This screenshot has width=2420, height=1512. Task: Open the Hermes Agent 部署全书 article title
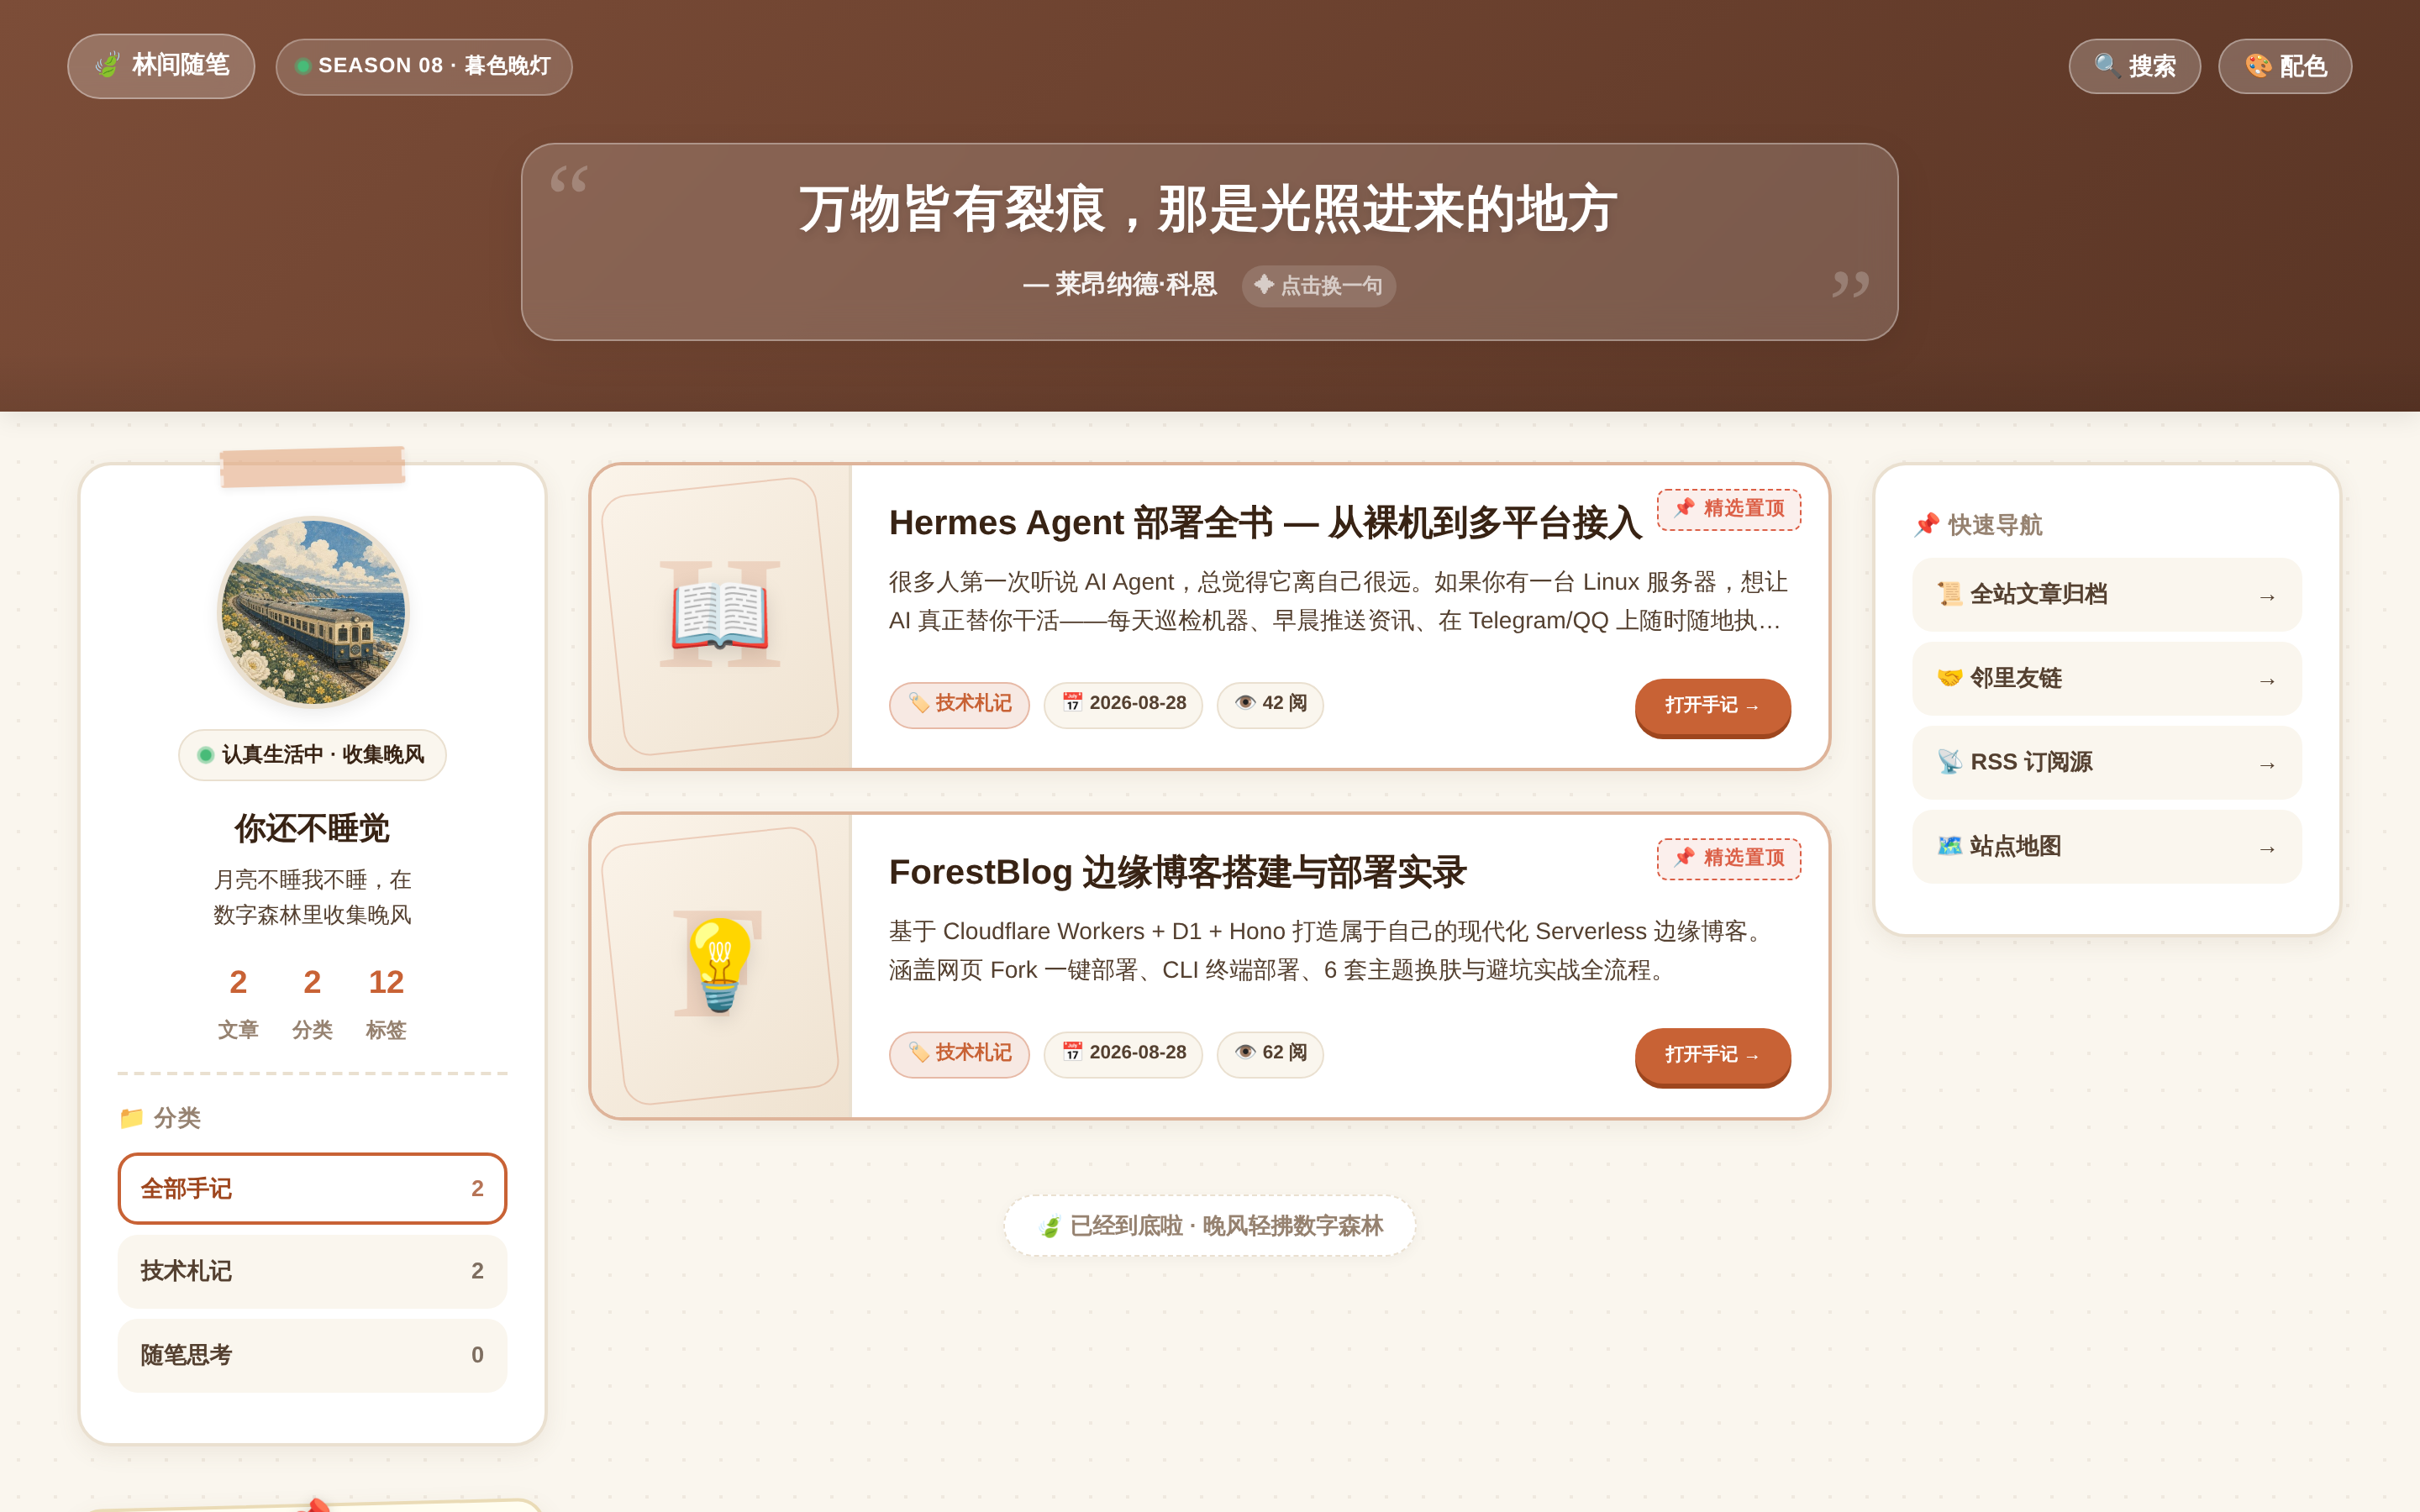(1265, 522)
